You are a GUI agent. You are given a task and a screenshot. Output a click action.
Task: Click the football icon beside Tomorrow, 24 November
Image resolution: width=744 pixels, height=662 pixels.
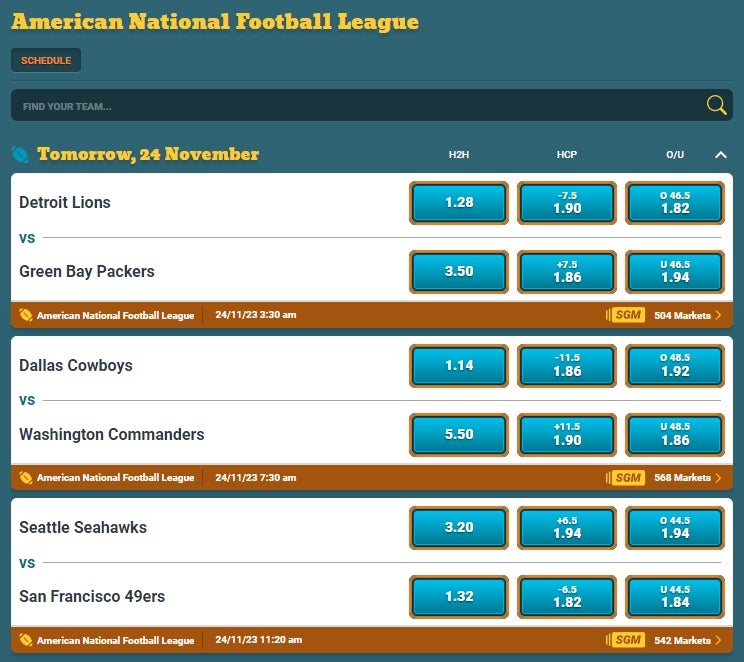pos(20,154)
